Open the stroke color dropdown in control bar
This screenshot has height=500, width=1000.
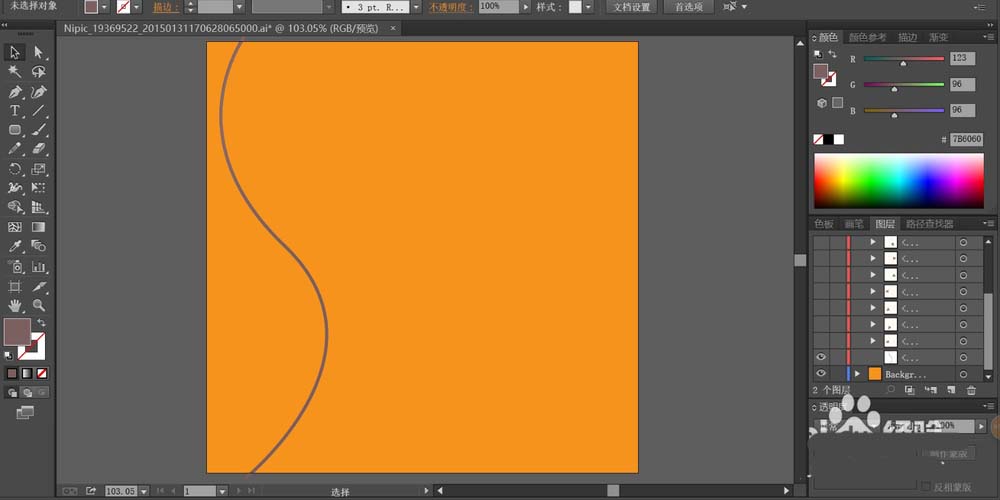click(136, 7)
